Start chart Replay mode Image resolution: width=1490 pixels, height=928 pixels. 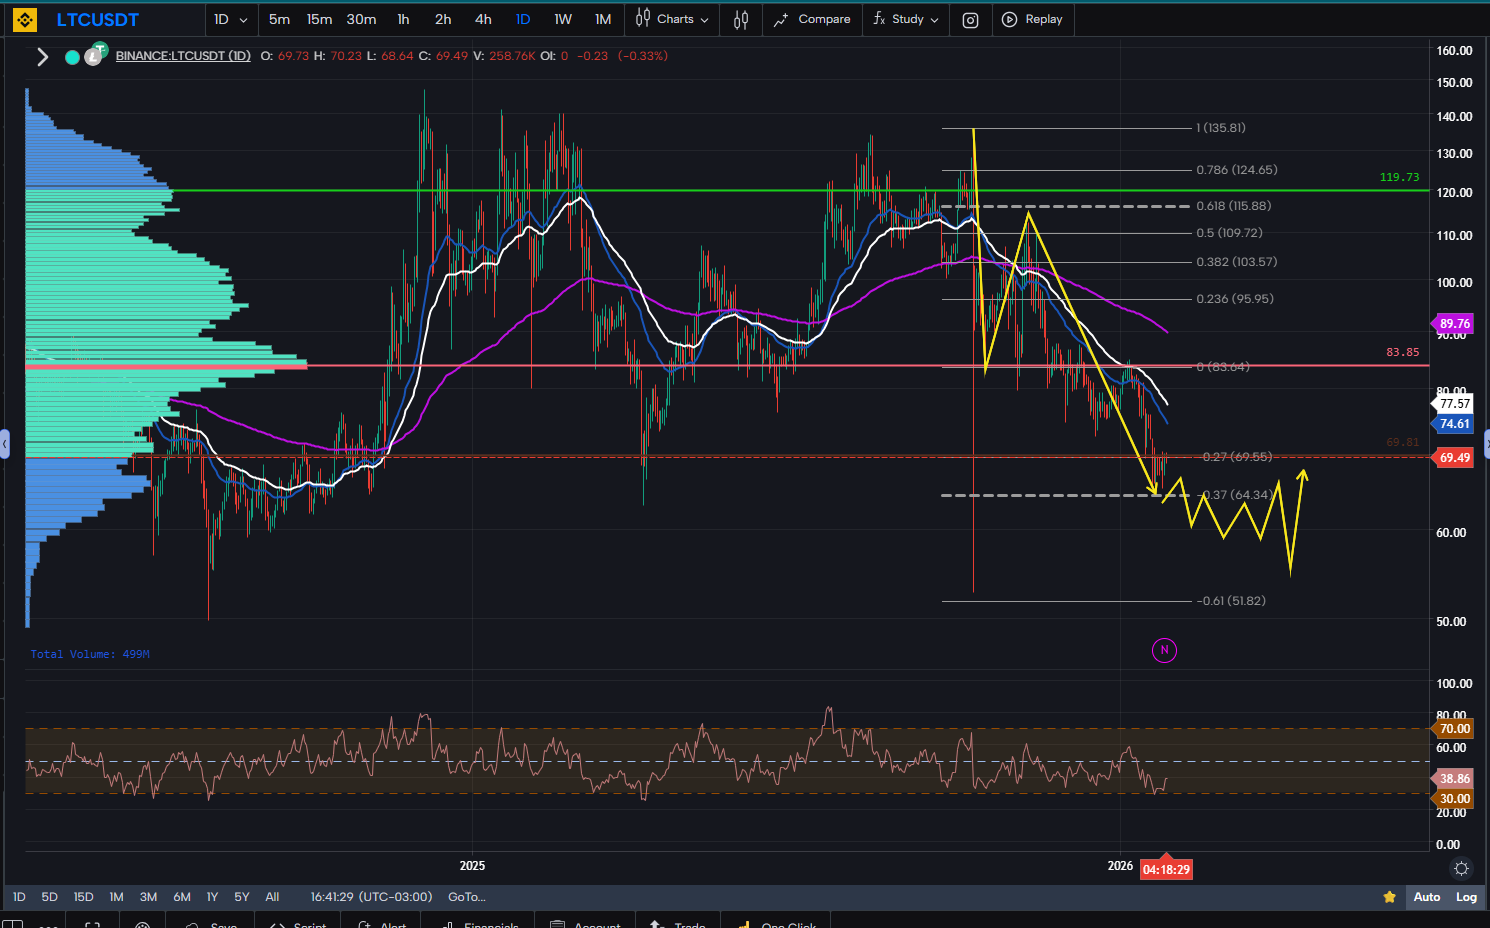pos(1033,19)
